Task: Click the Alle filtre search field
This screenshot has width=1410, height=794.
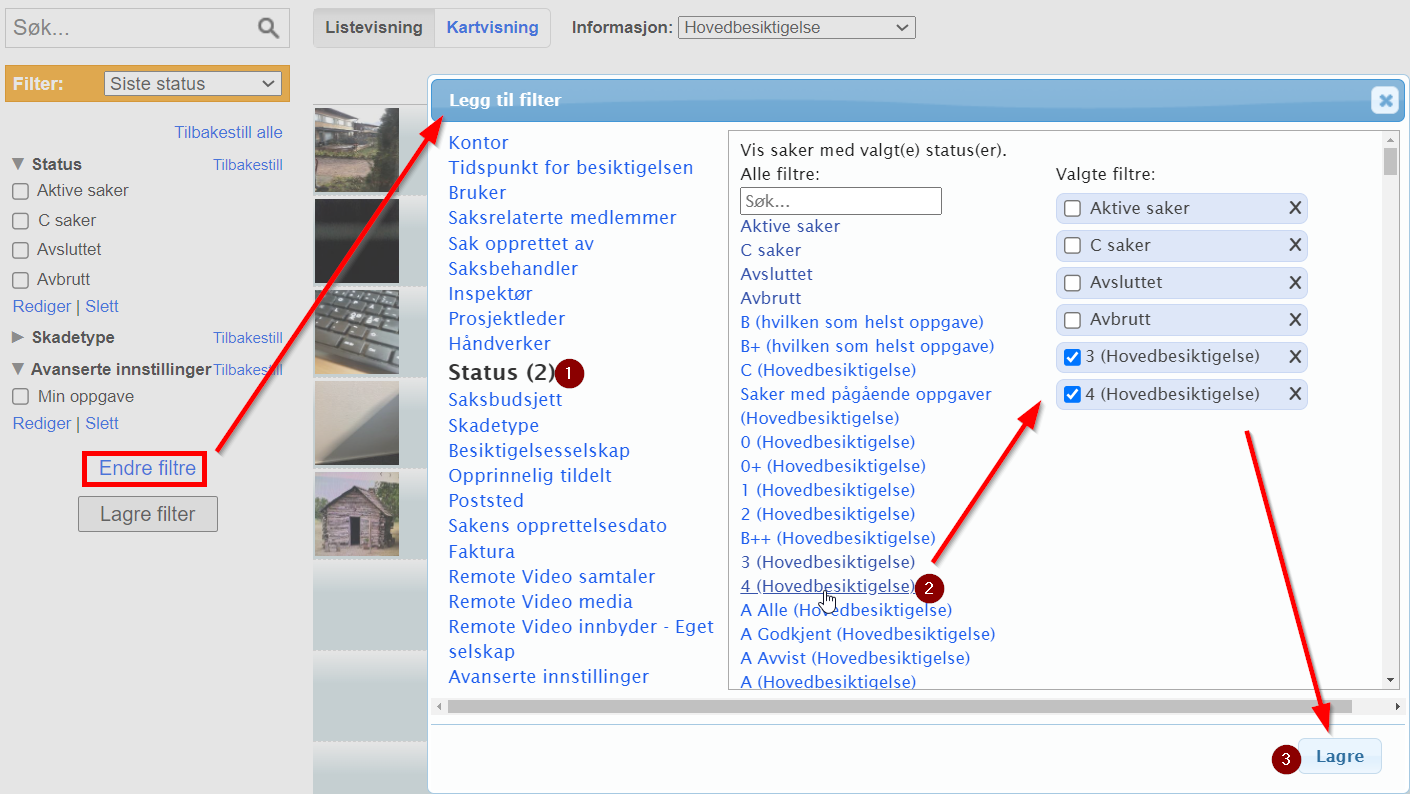Action: click(840, 201)
